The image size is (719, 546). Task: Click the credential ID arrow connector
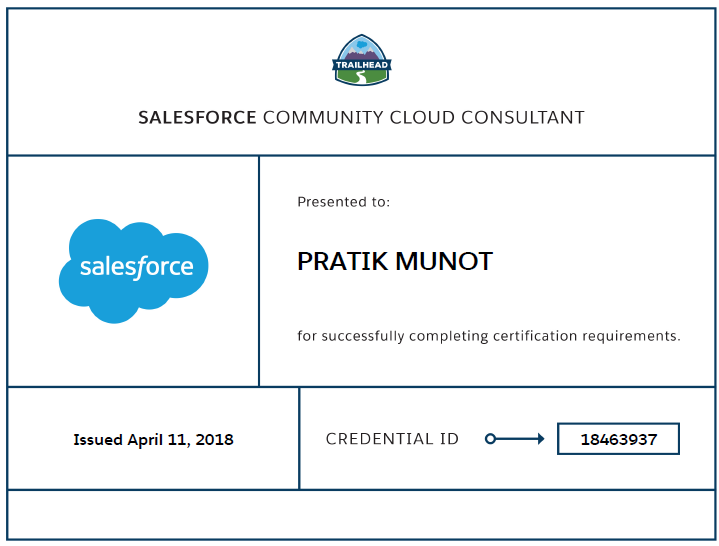click(514, 439)
